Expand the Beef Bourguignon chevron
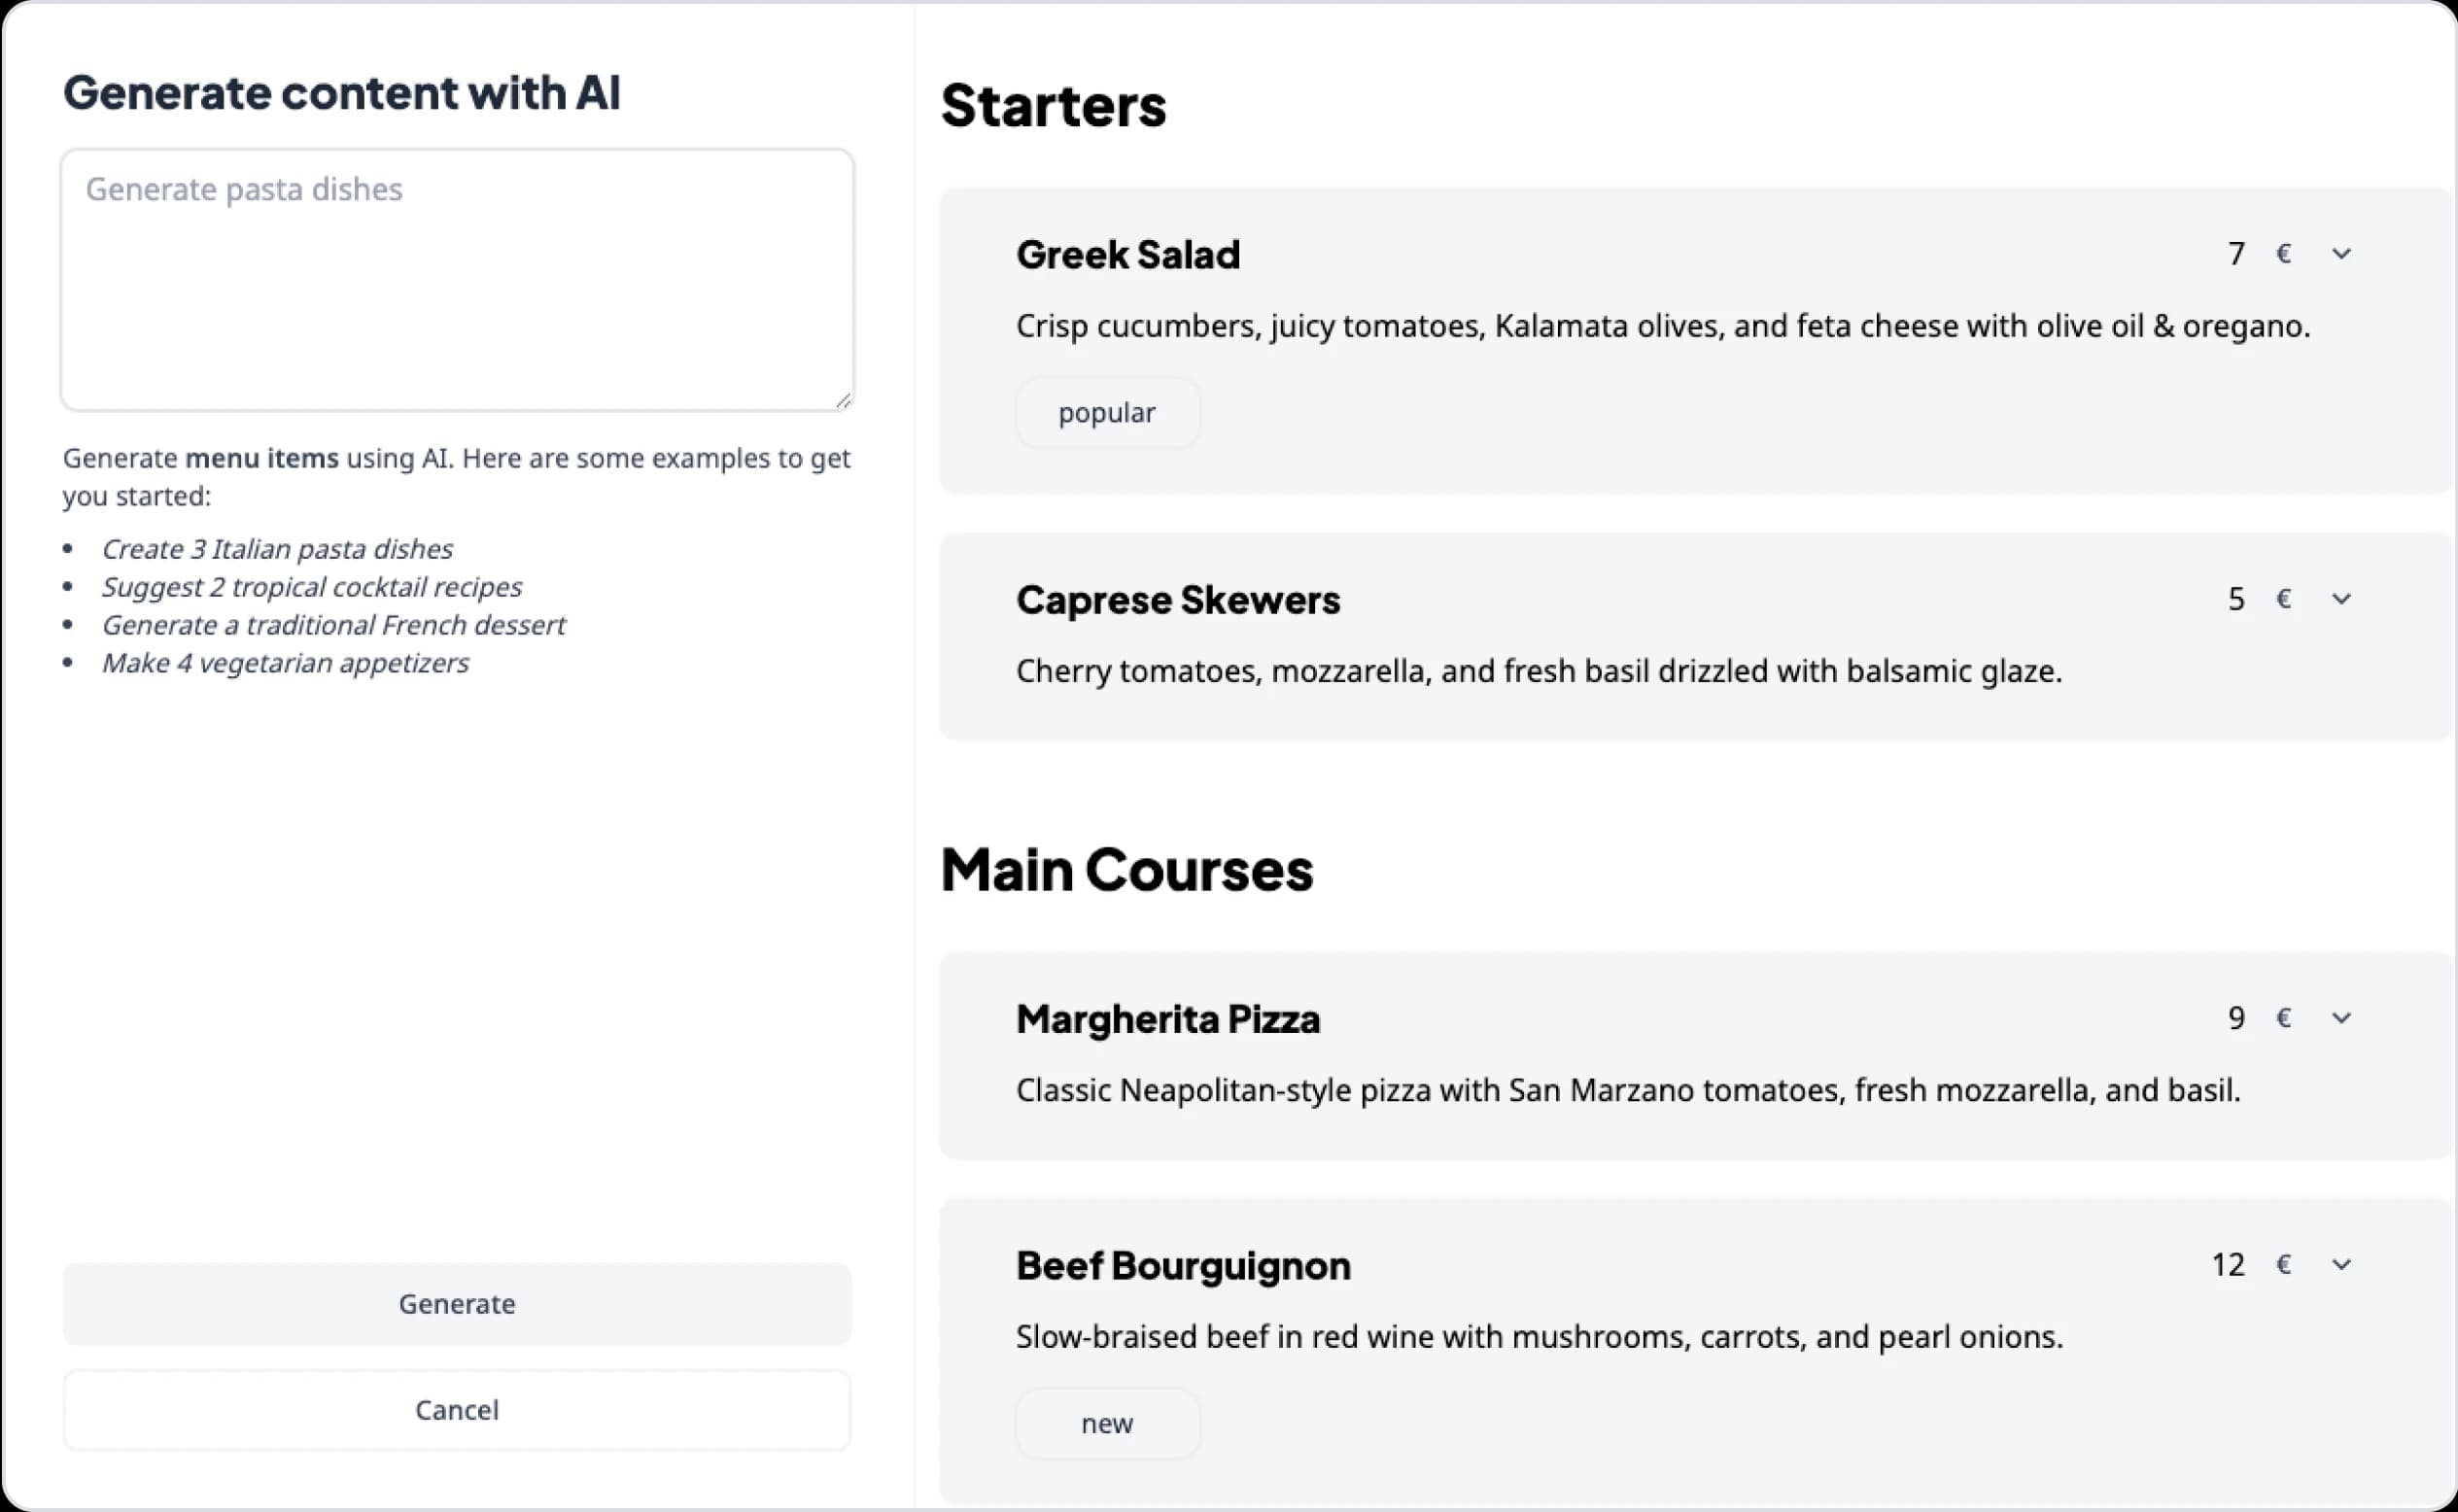This screenshot has height=1512, width=2458. (2341, 1265)
